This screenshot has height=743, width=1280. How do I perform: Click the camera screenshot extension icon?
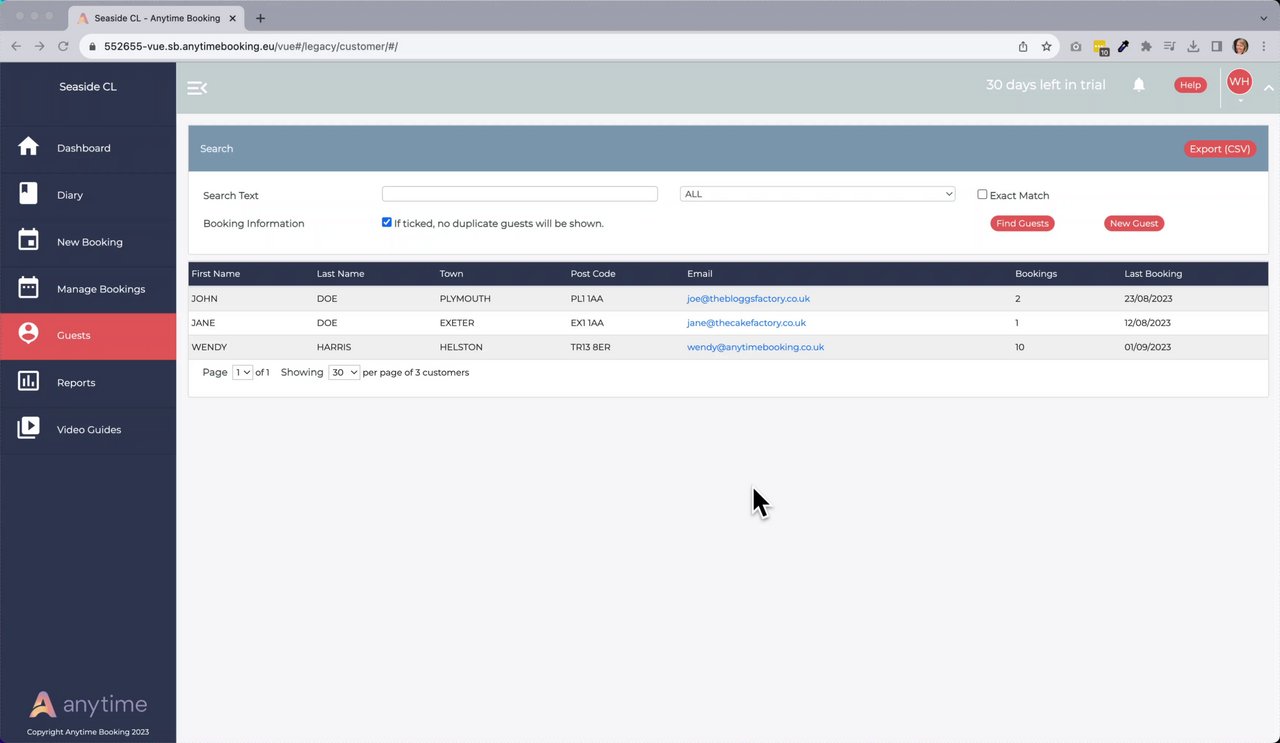click(x=1076, y=46)
